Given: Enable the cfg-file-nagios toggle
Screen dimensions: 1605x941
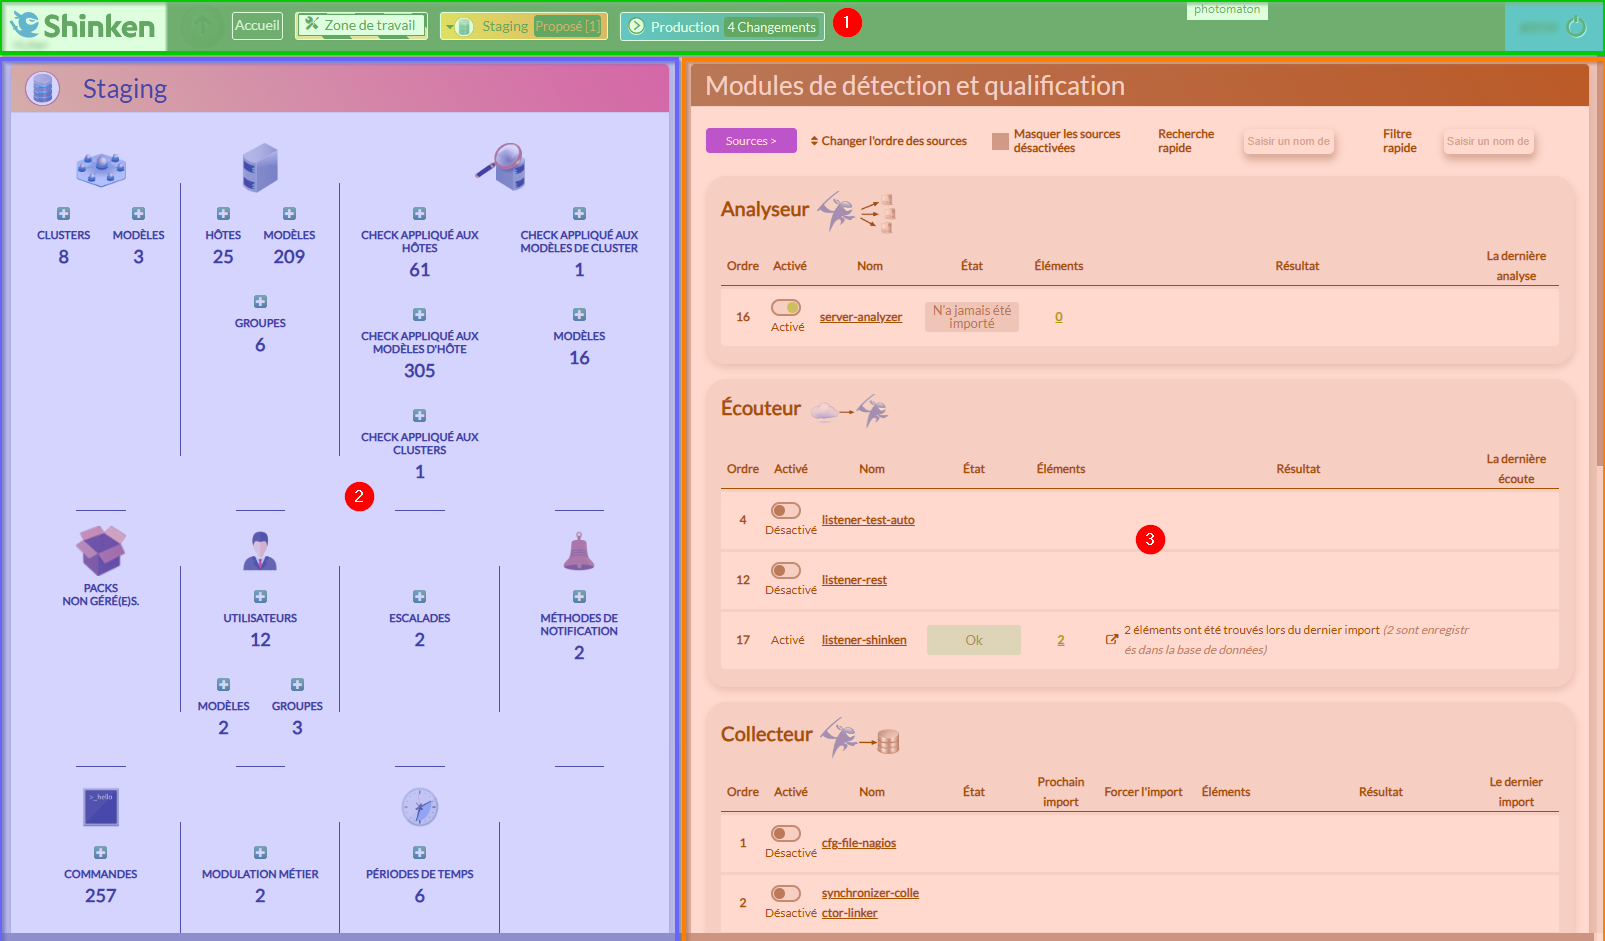Looking at the screenshot, I should click(x=786, y=834).
